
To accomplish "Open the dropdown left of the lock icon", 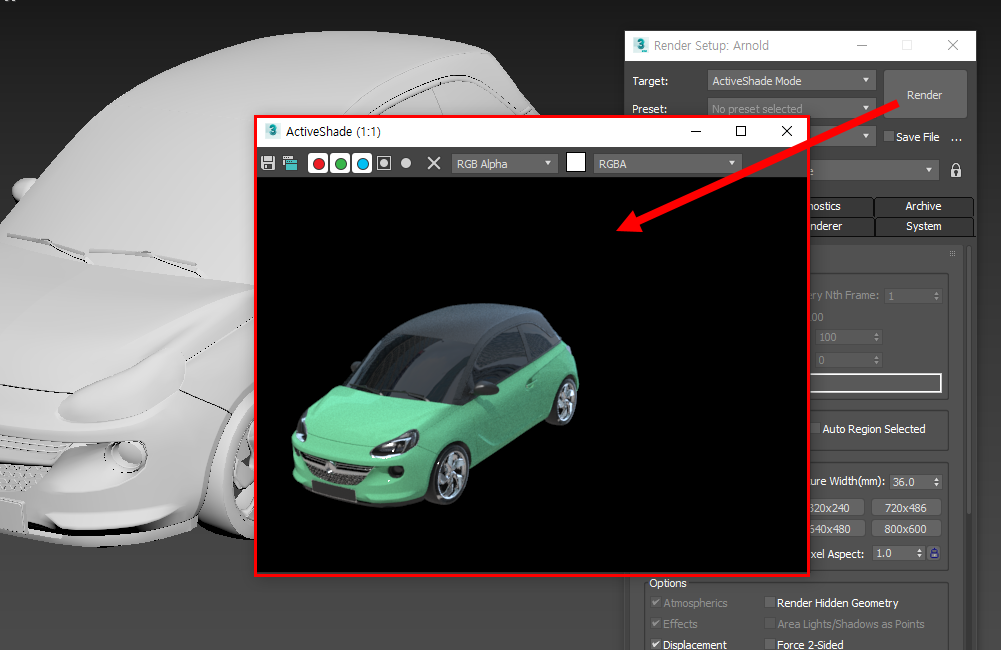I will point(873,170).
